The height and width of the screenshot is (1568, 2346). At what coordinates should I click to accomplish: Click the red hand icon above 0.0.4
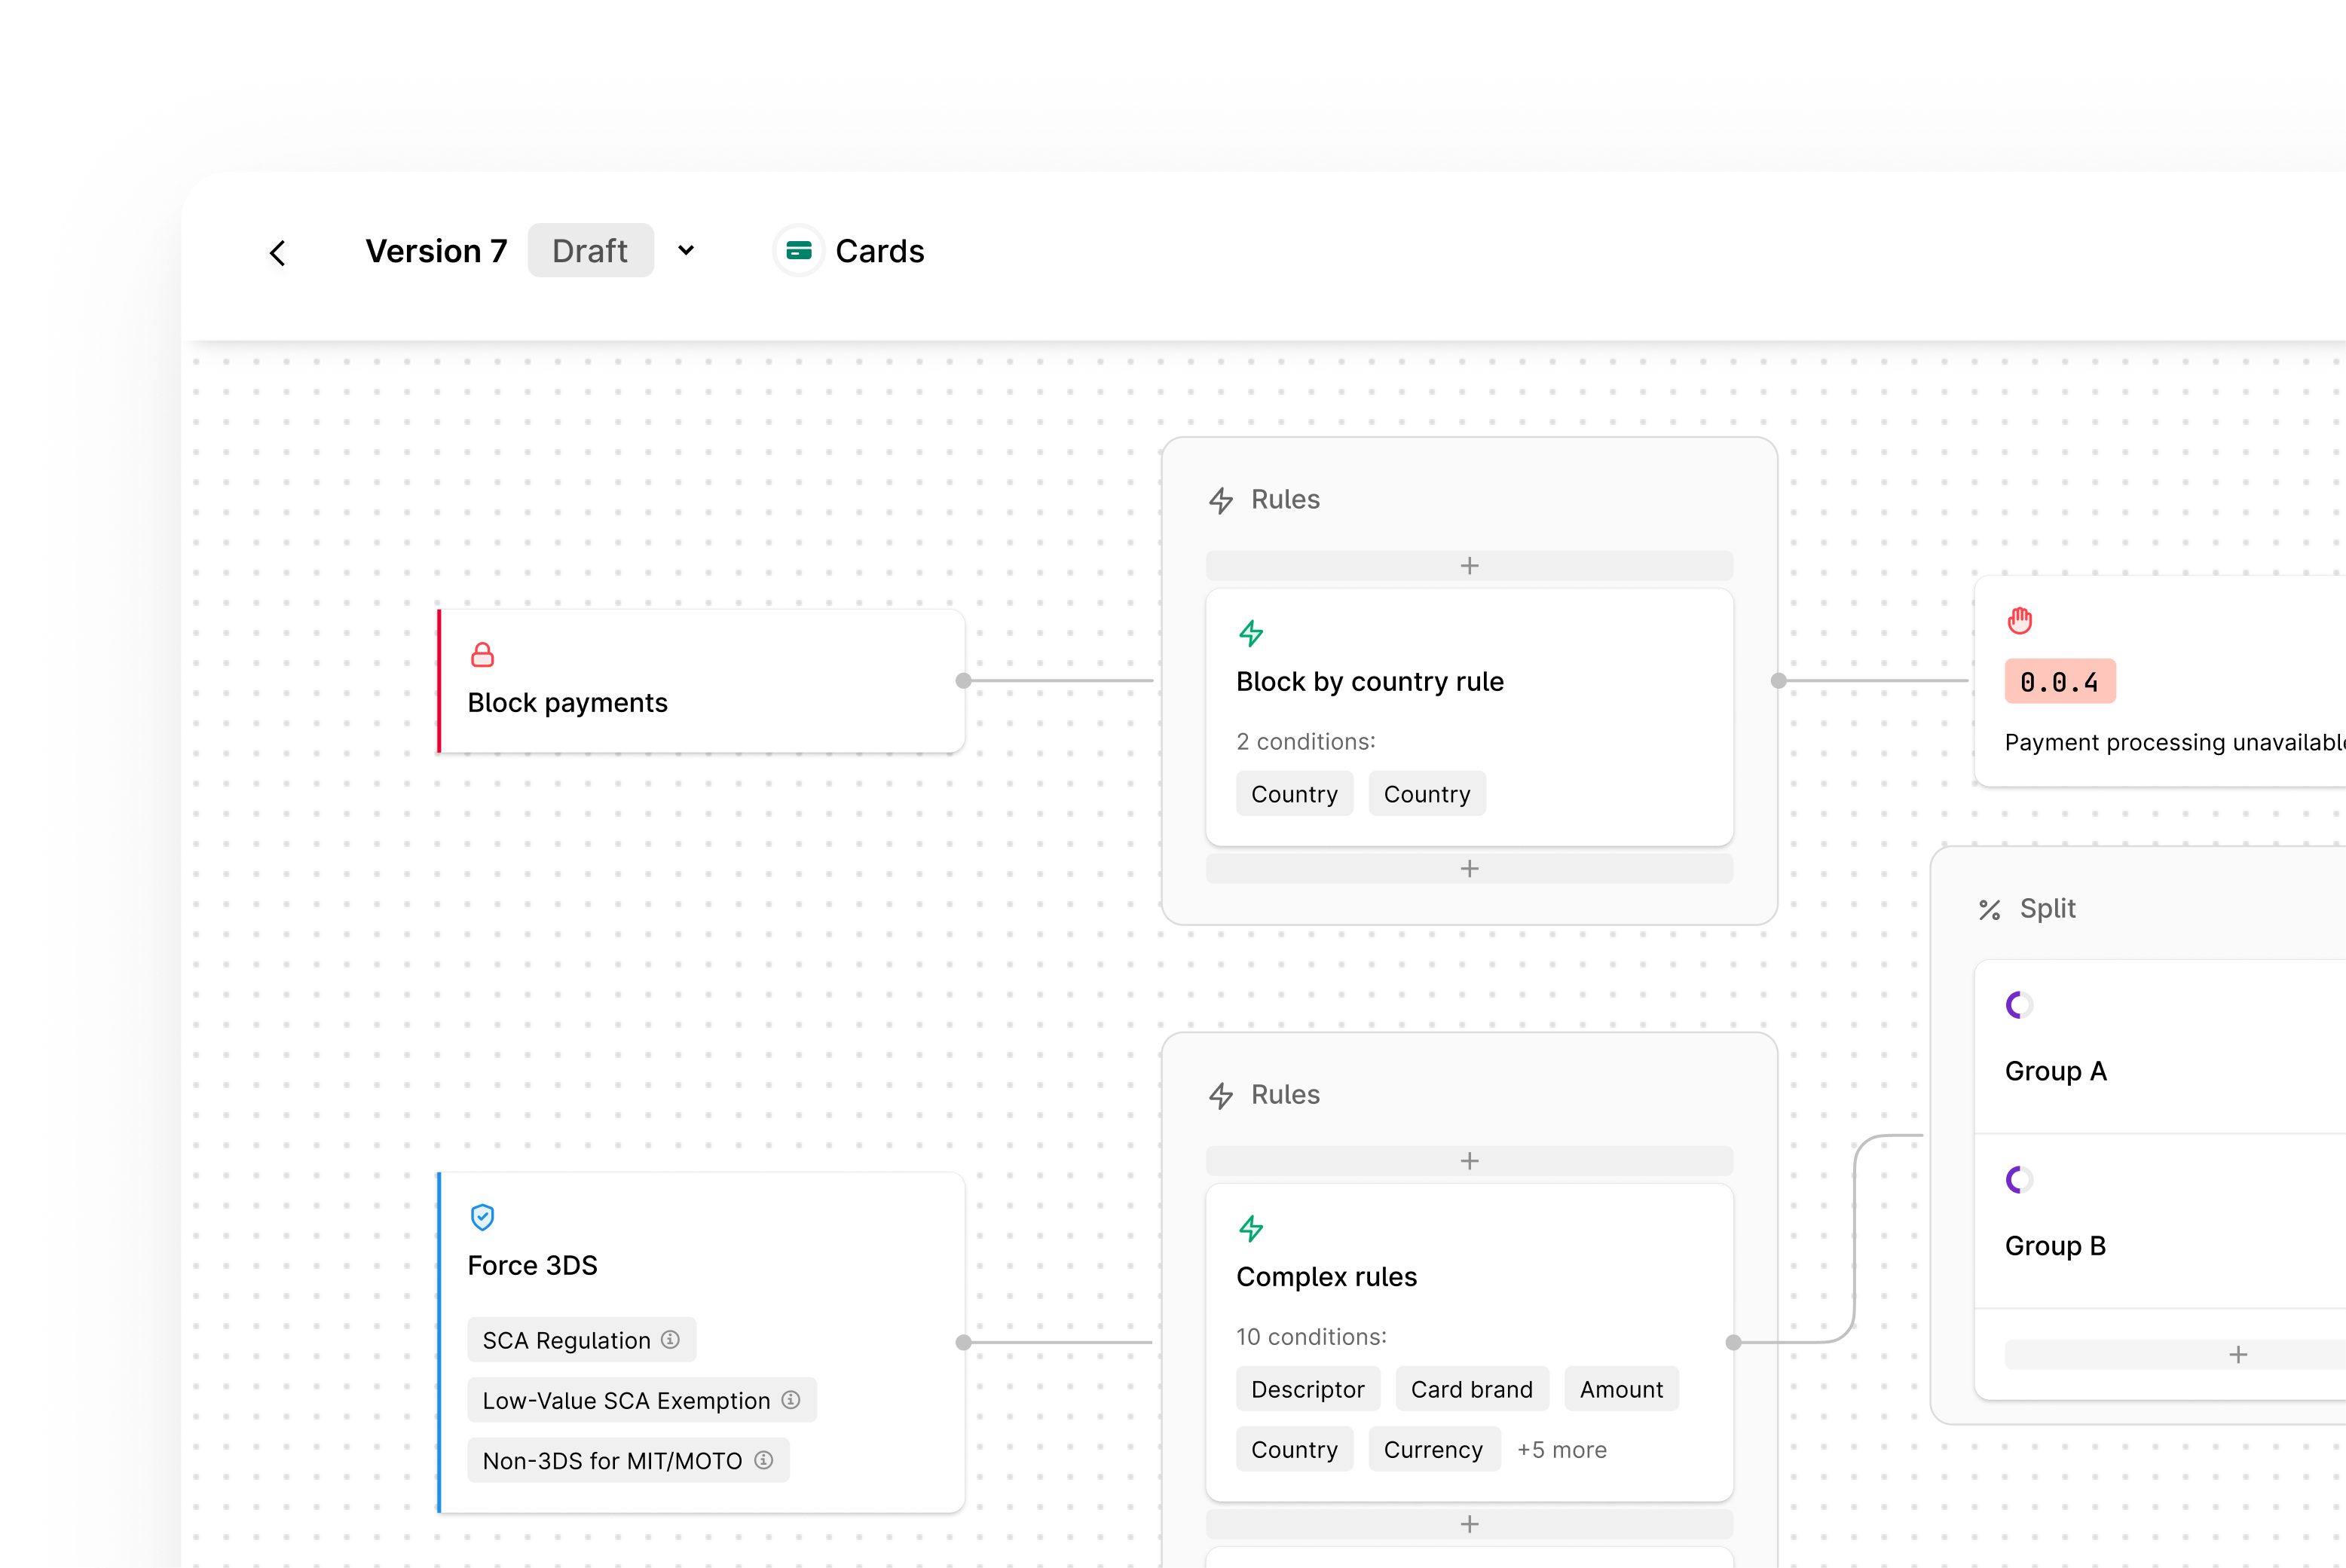(2020, 620)
